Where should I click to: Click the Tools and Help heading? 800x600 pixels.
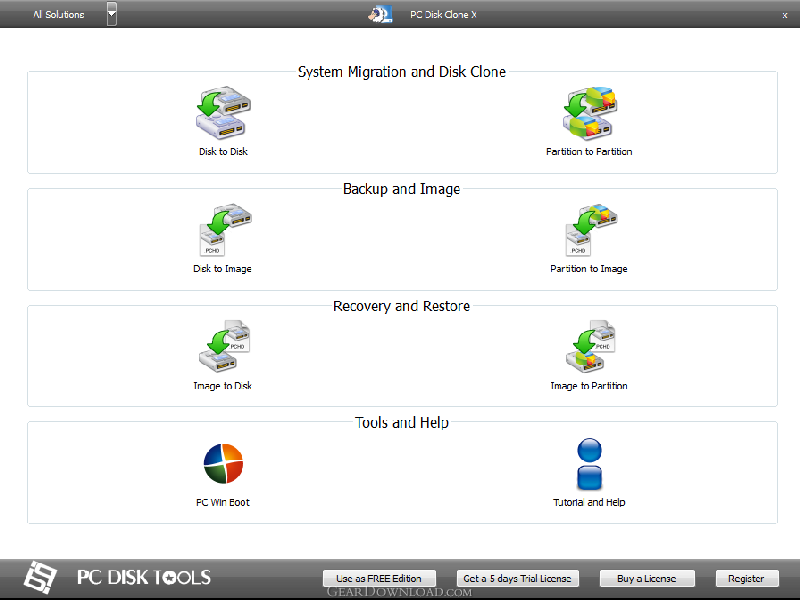402,422
